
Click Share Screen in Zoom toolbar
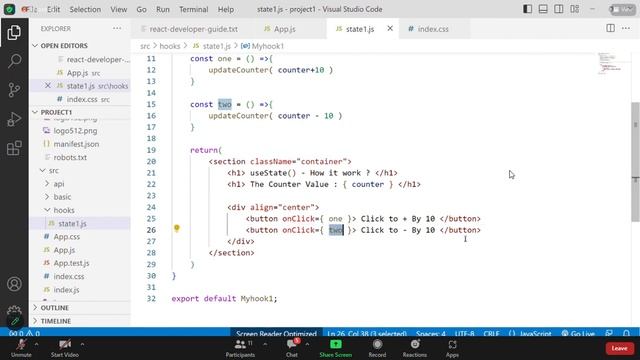pos(336,348)
